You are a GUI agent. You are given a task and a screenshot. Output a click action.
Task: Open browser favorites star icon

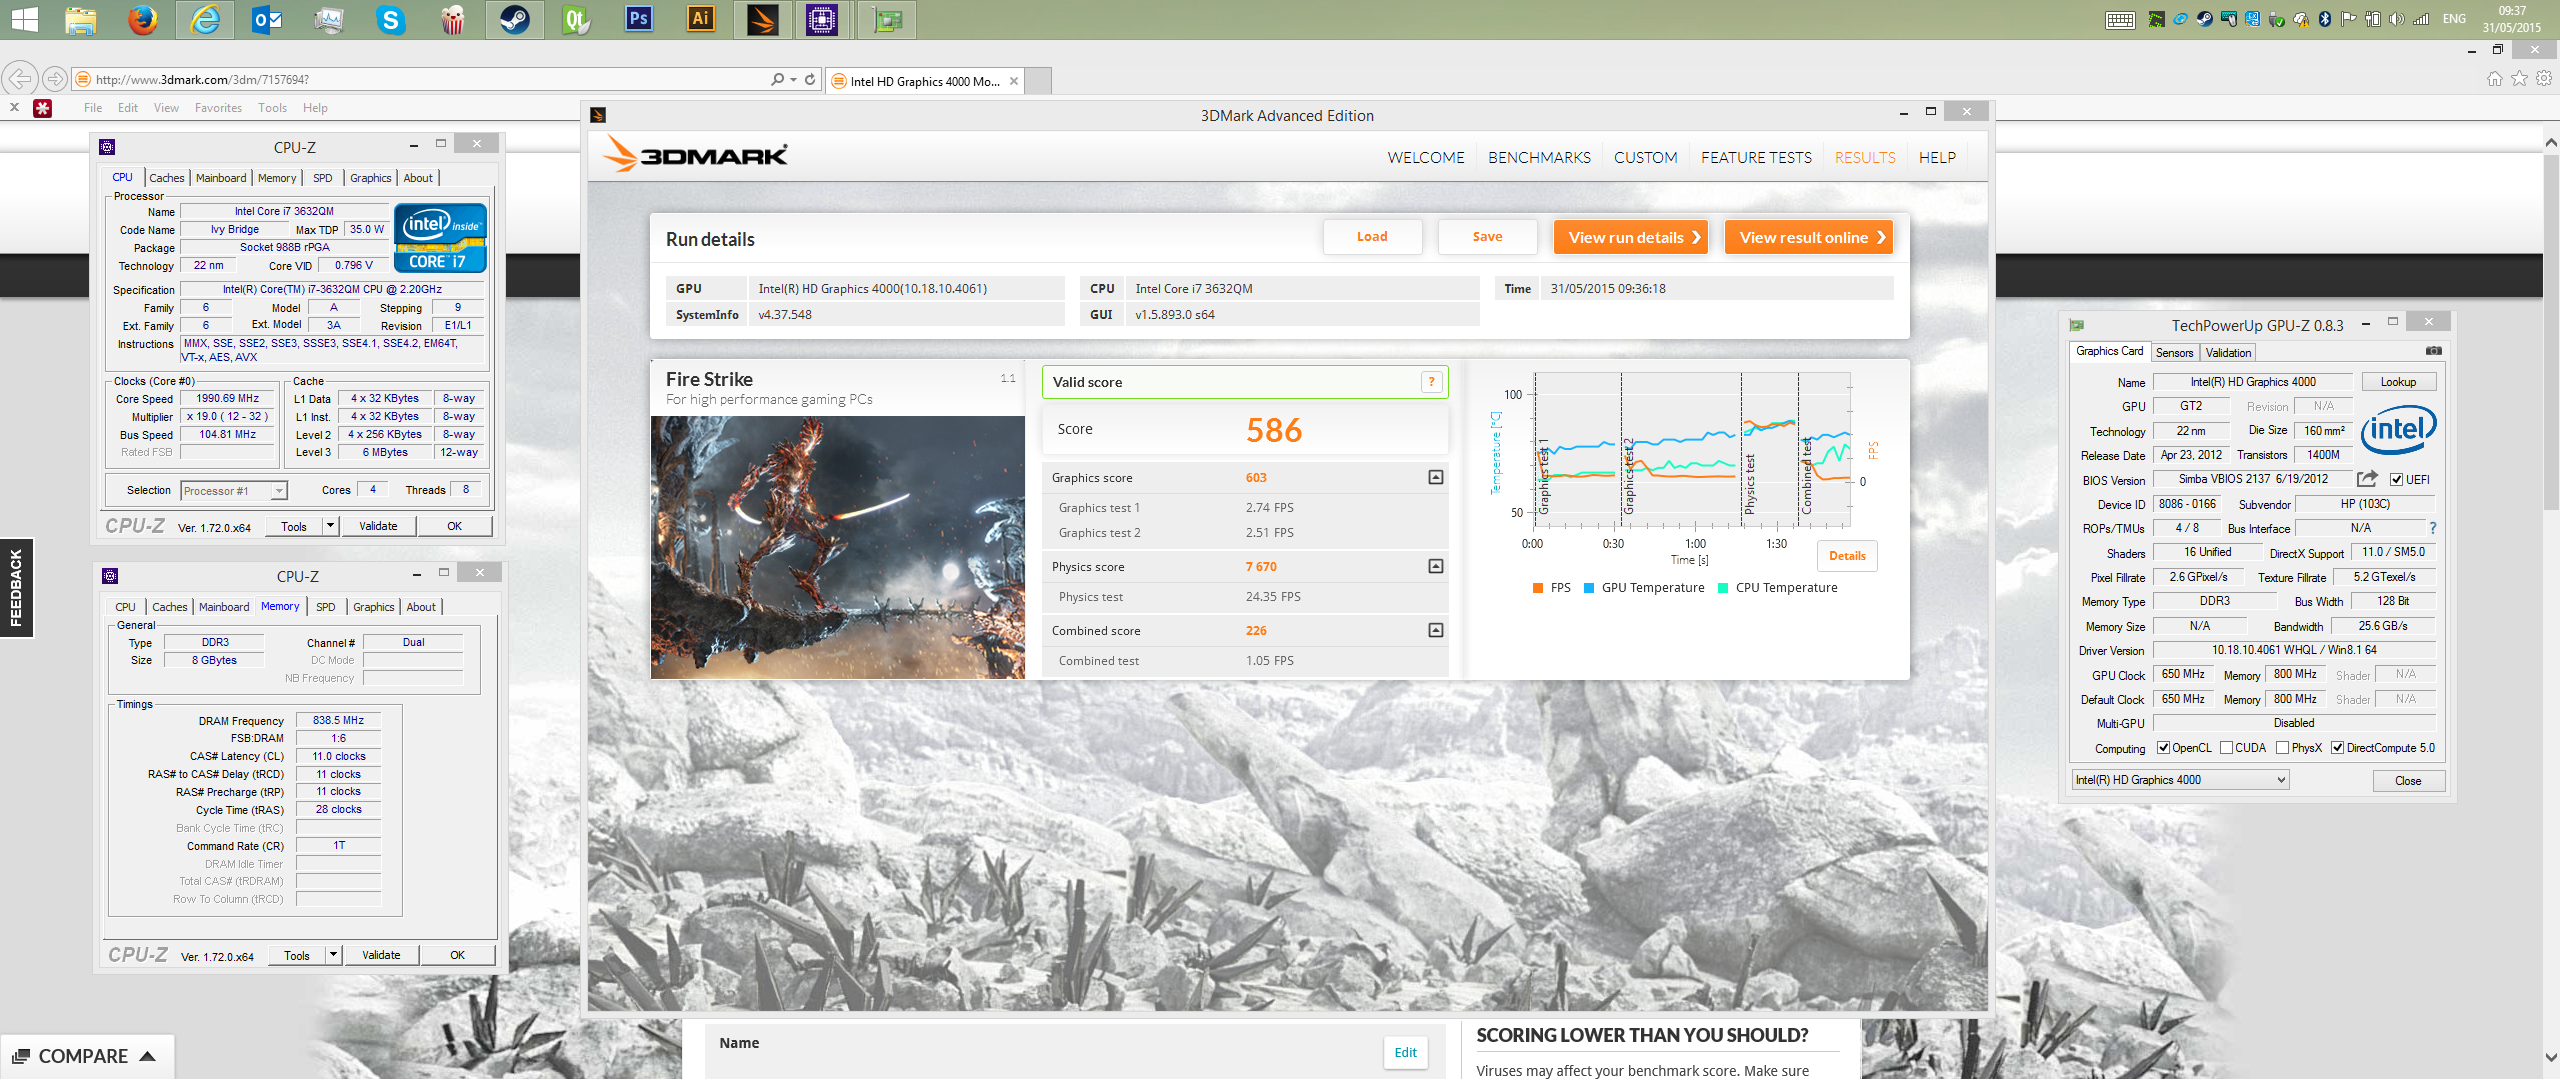[2519, 78]
